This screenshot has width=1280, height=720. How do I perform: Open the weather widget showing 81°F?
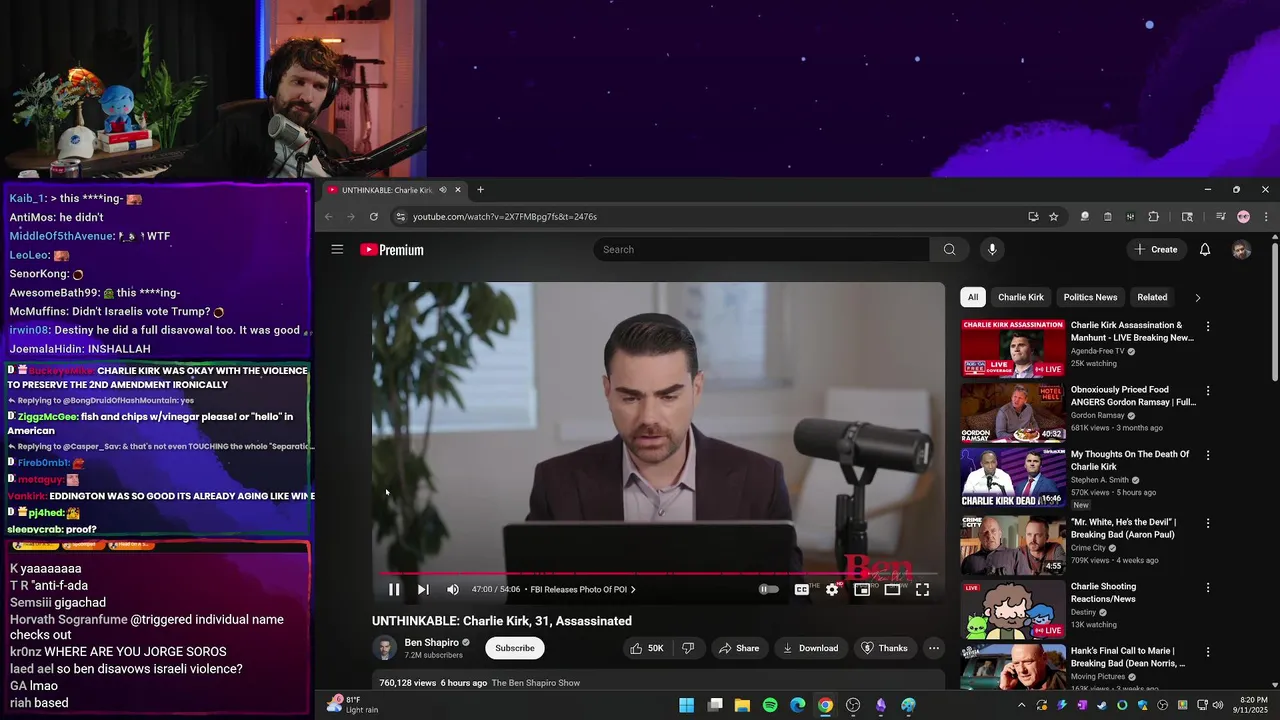pos(355,705)
